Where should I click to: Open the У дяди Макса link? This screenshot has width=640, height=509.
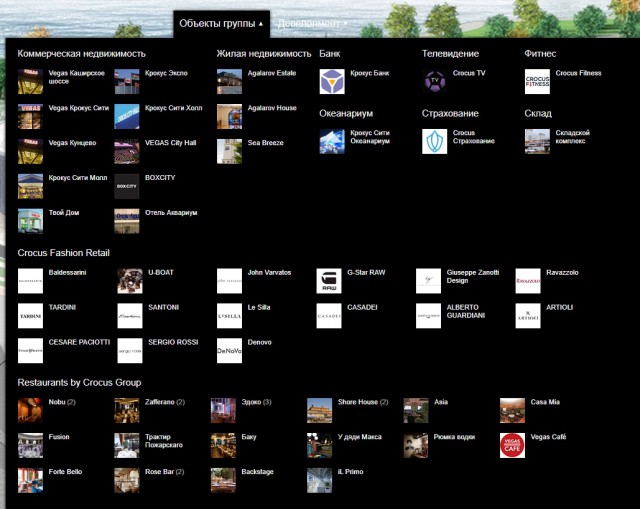click(360, 437)
